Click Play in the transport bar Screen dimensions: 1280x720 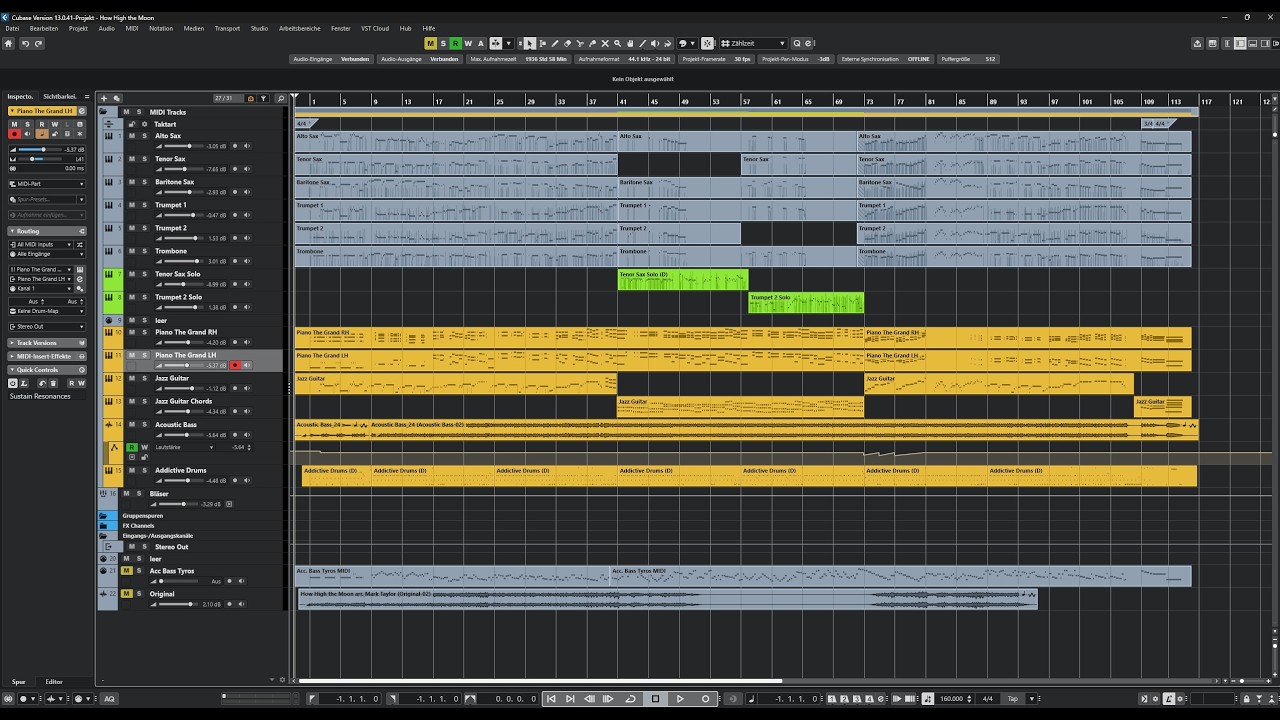pos(680,699)
